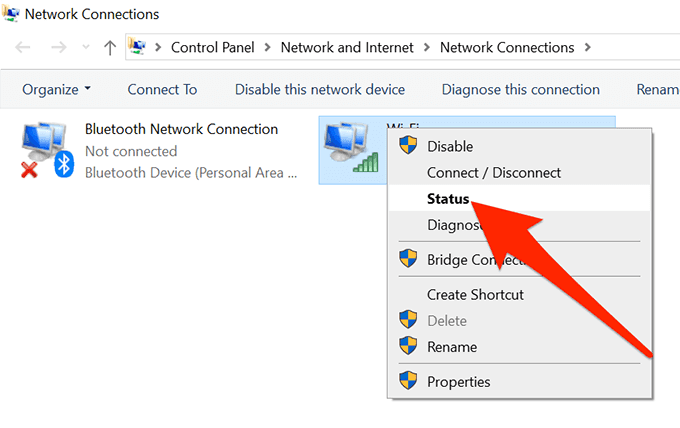Click the Network Connections title bar icon
Screen dimensions: 680x428
(x=11, y=14)
